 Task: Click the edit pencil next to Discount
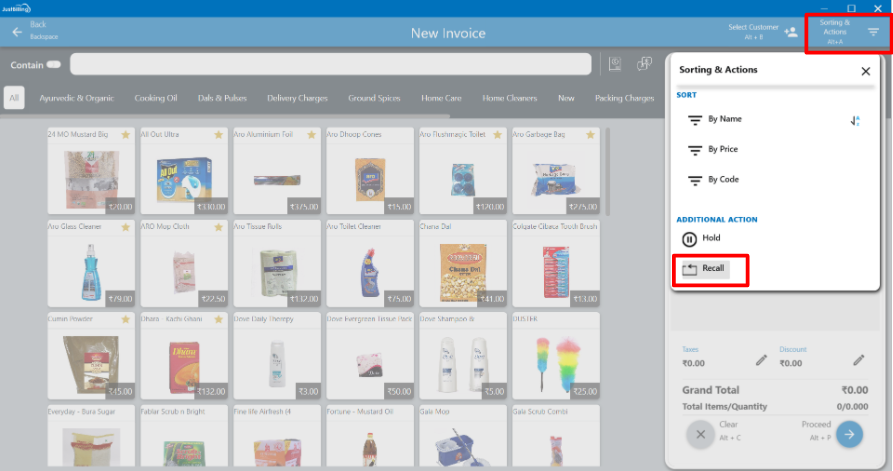pyautogui.click(x=858, y=360)
